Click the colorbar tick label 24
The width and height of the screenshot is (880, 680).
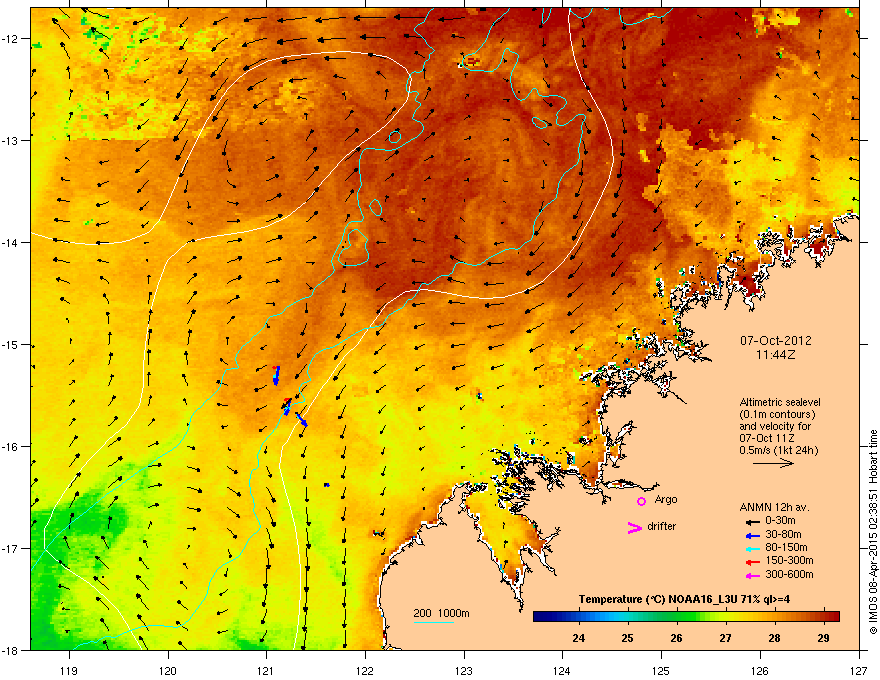click(579, 638)
